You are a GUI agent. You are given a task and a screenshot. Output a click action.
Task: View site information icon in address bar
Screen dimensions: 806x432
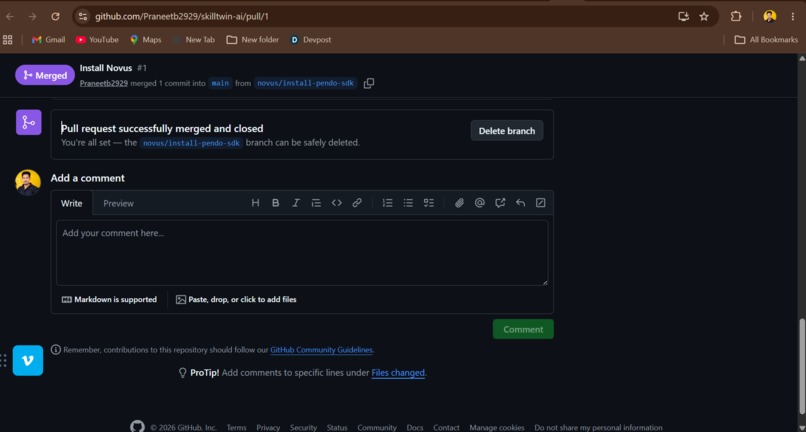click(x=82, y=16)
